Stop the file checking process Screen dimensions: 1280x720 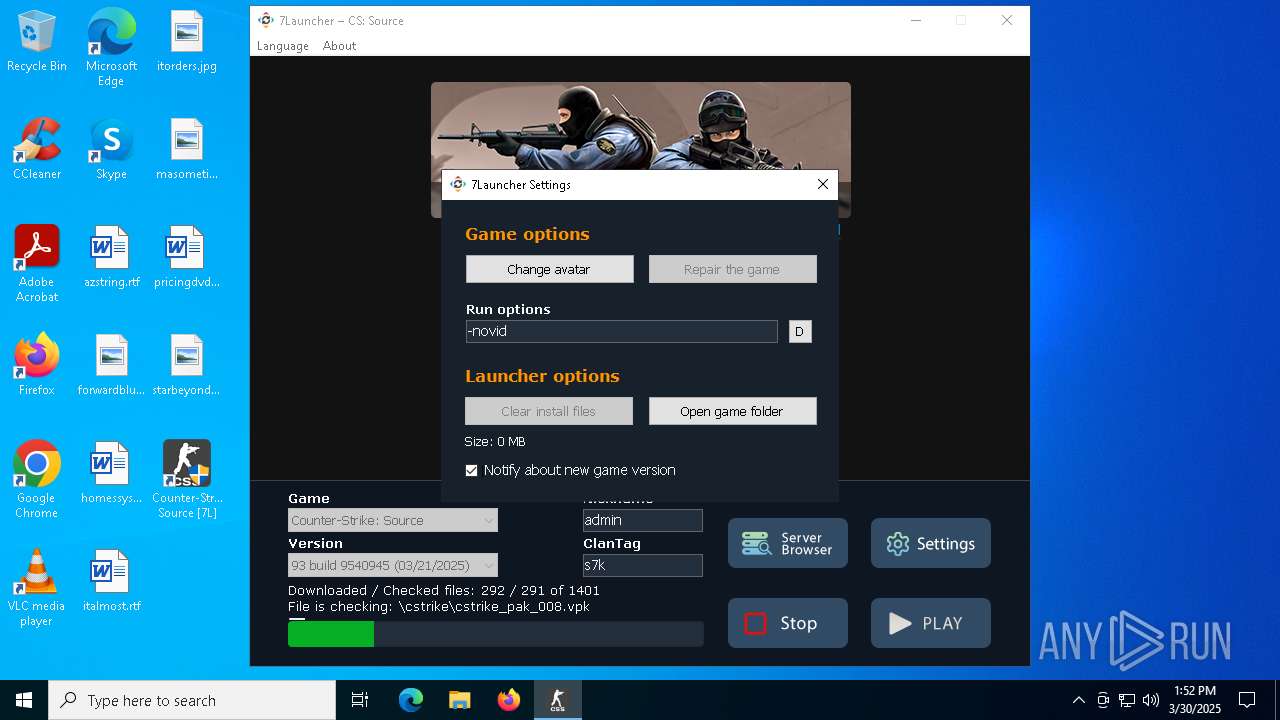pos(788,623)
